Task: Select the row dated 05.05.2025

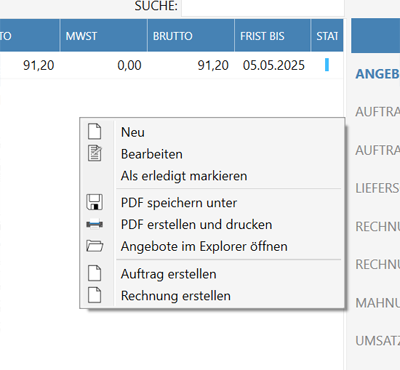Action: tap(171, 65)
